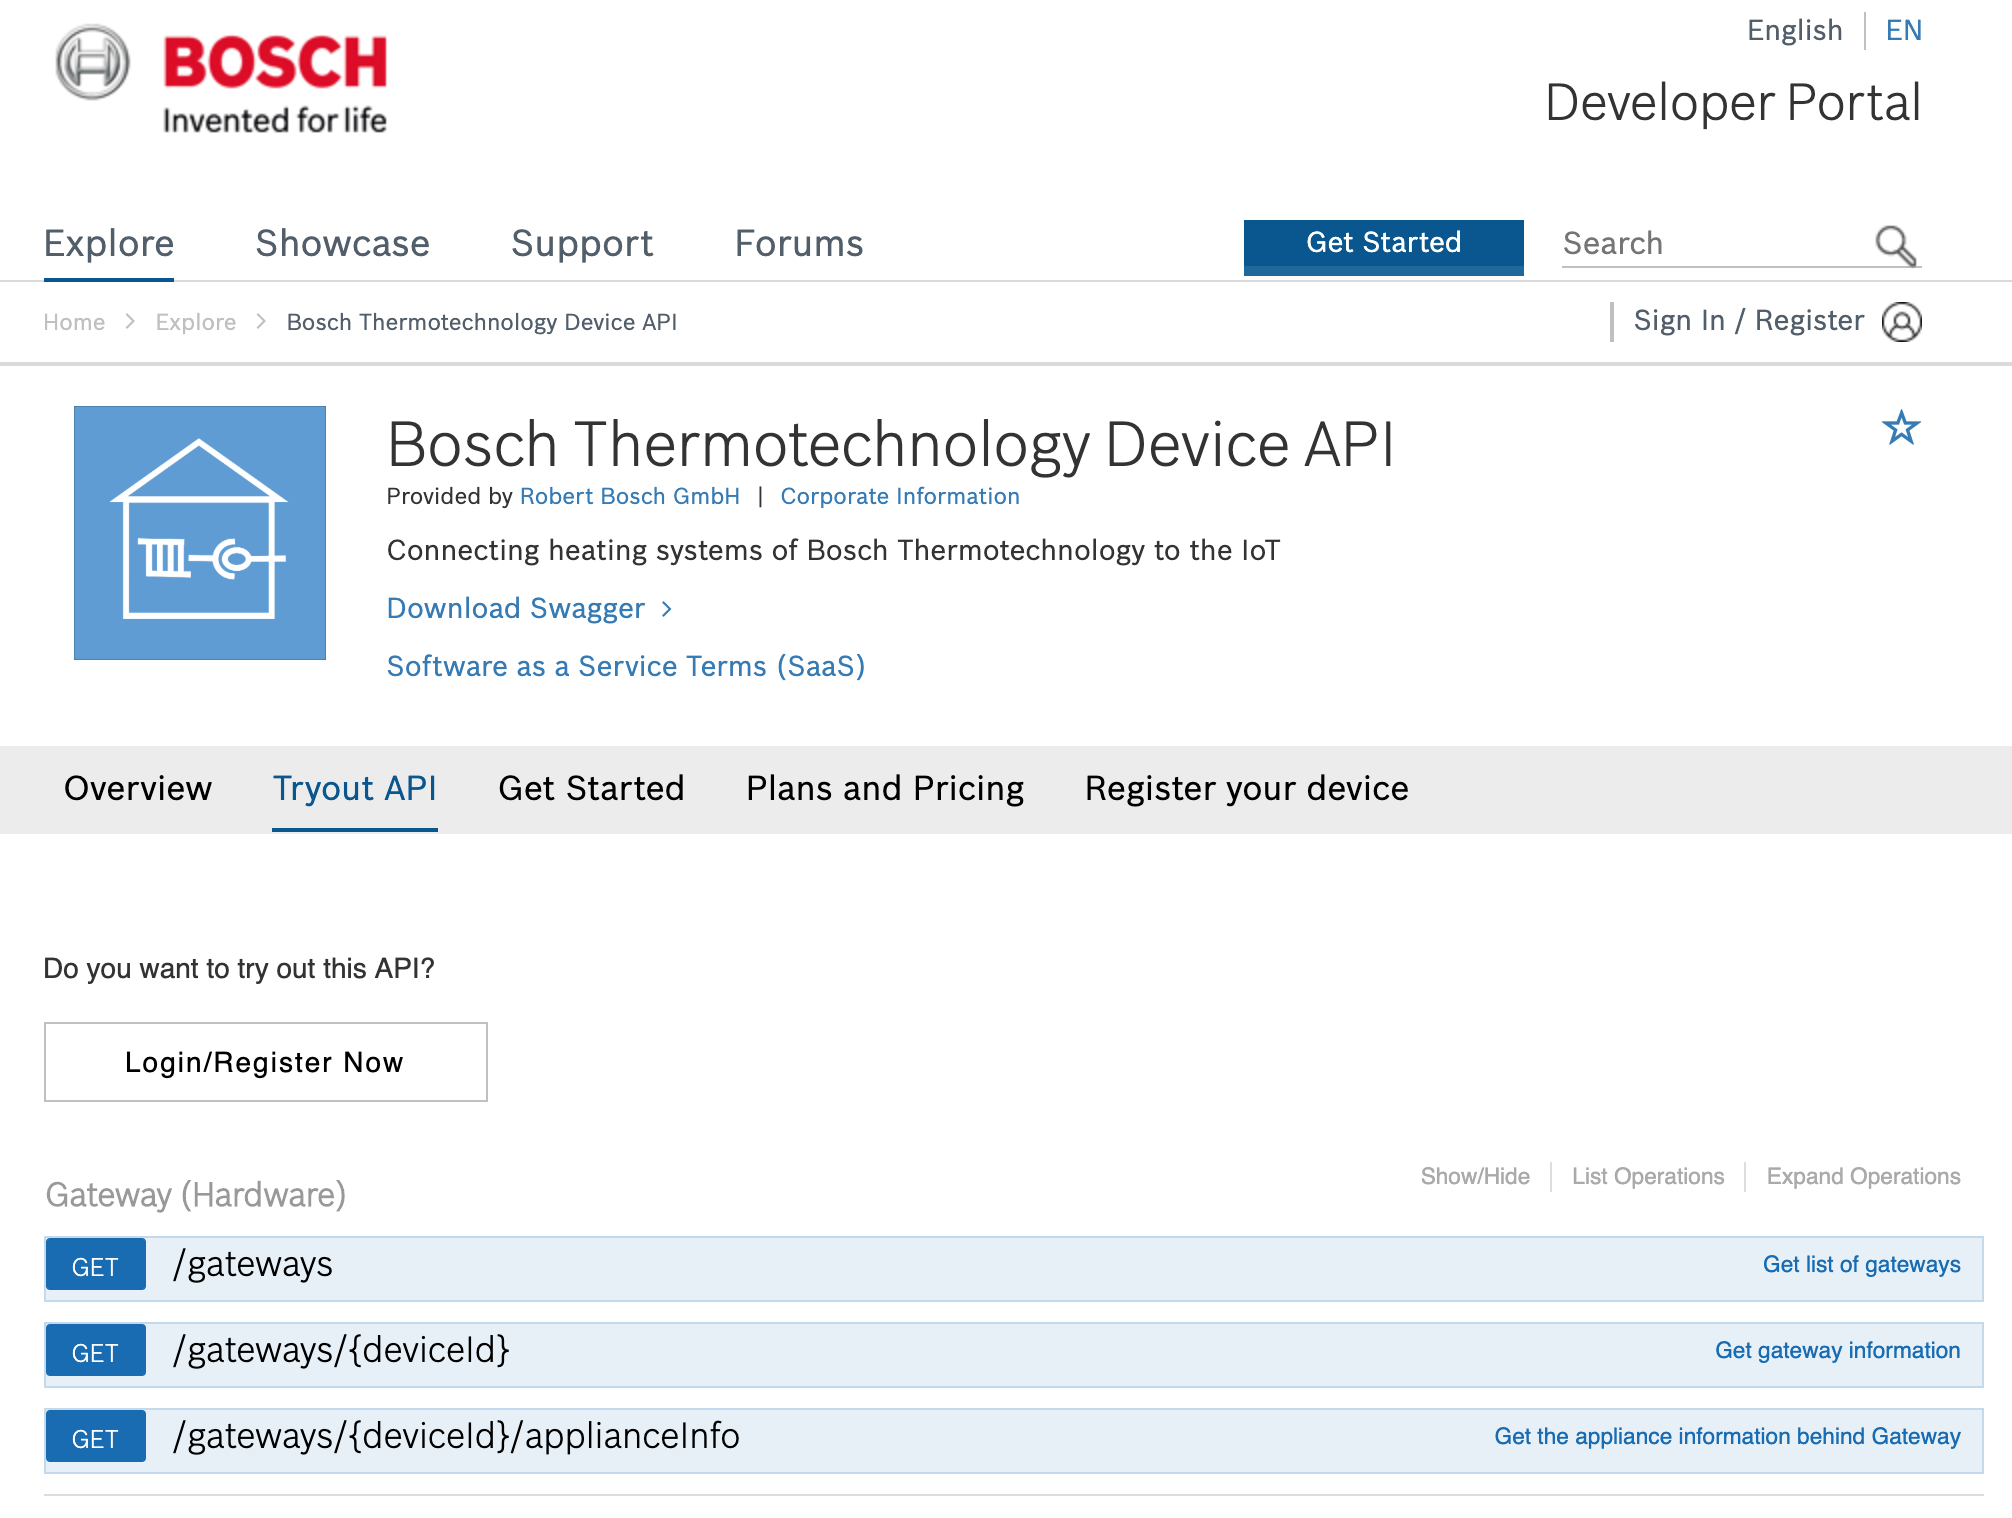
Task: Expand GET /gateways/{deviceId} operation row
Action: 341,1351
